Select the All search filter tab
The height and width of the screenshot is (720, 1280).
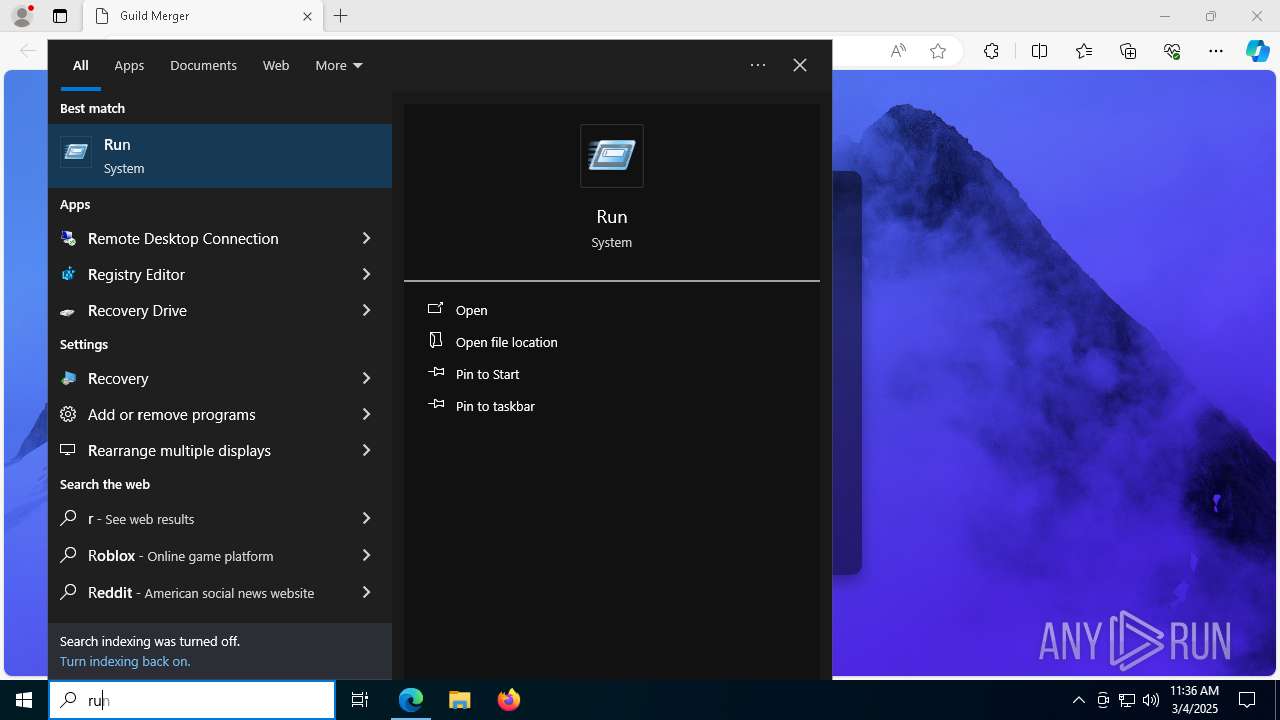[81, 65]
